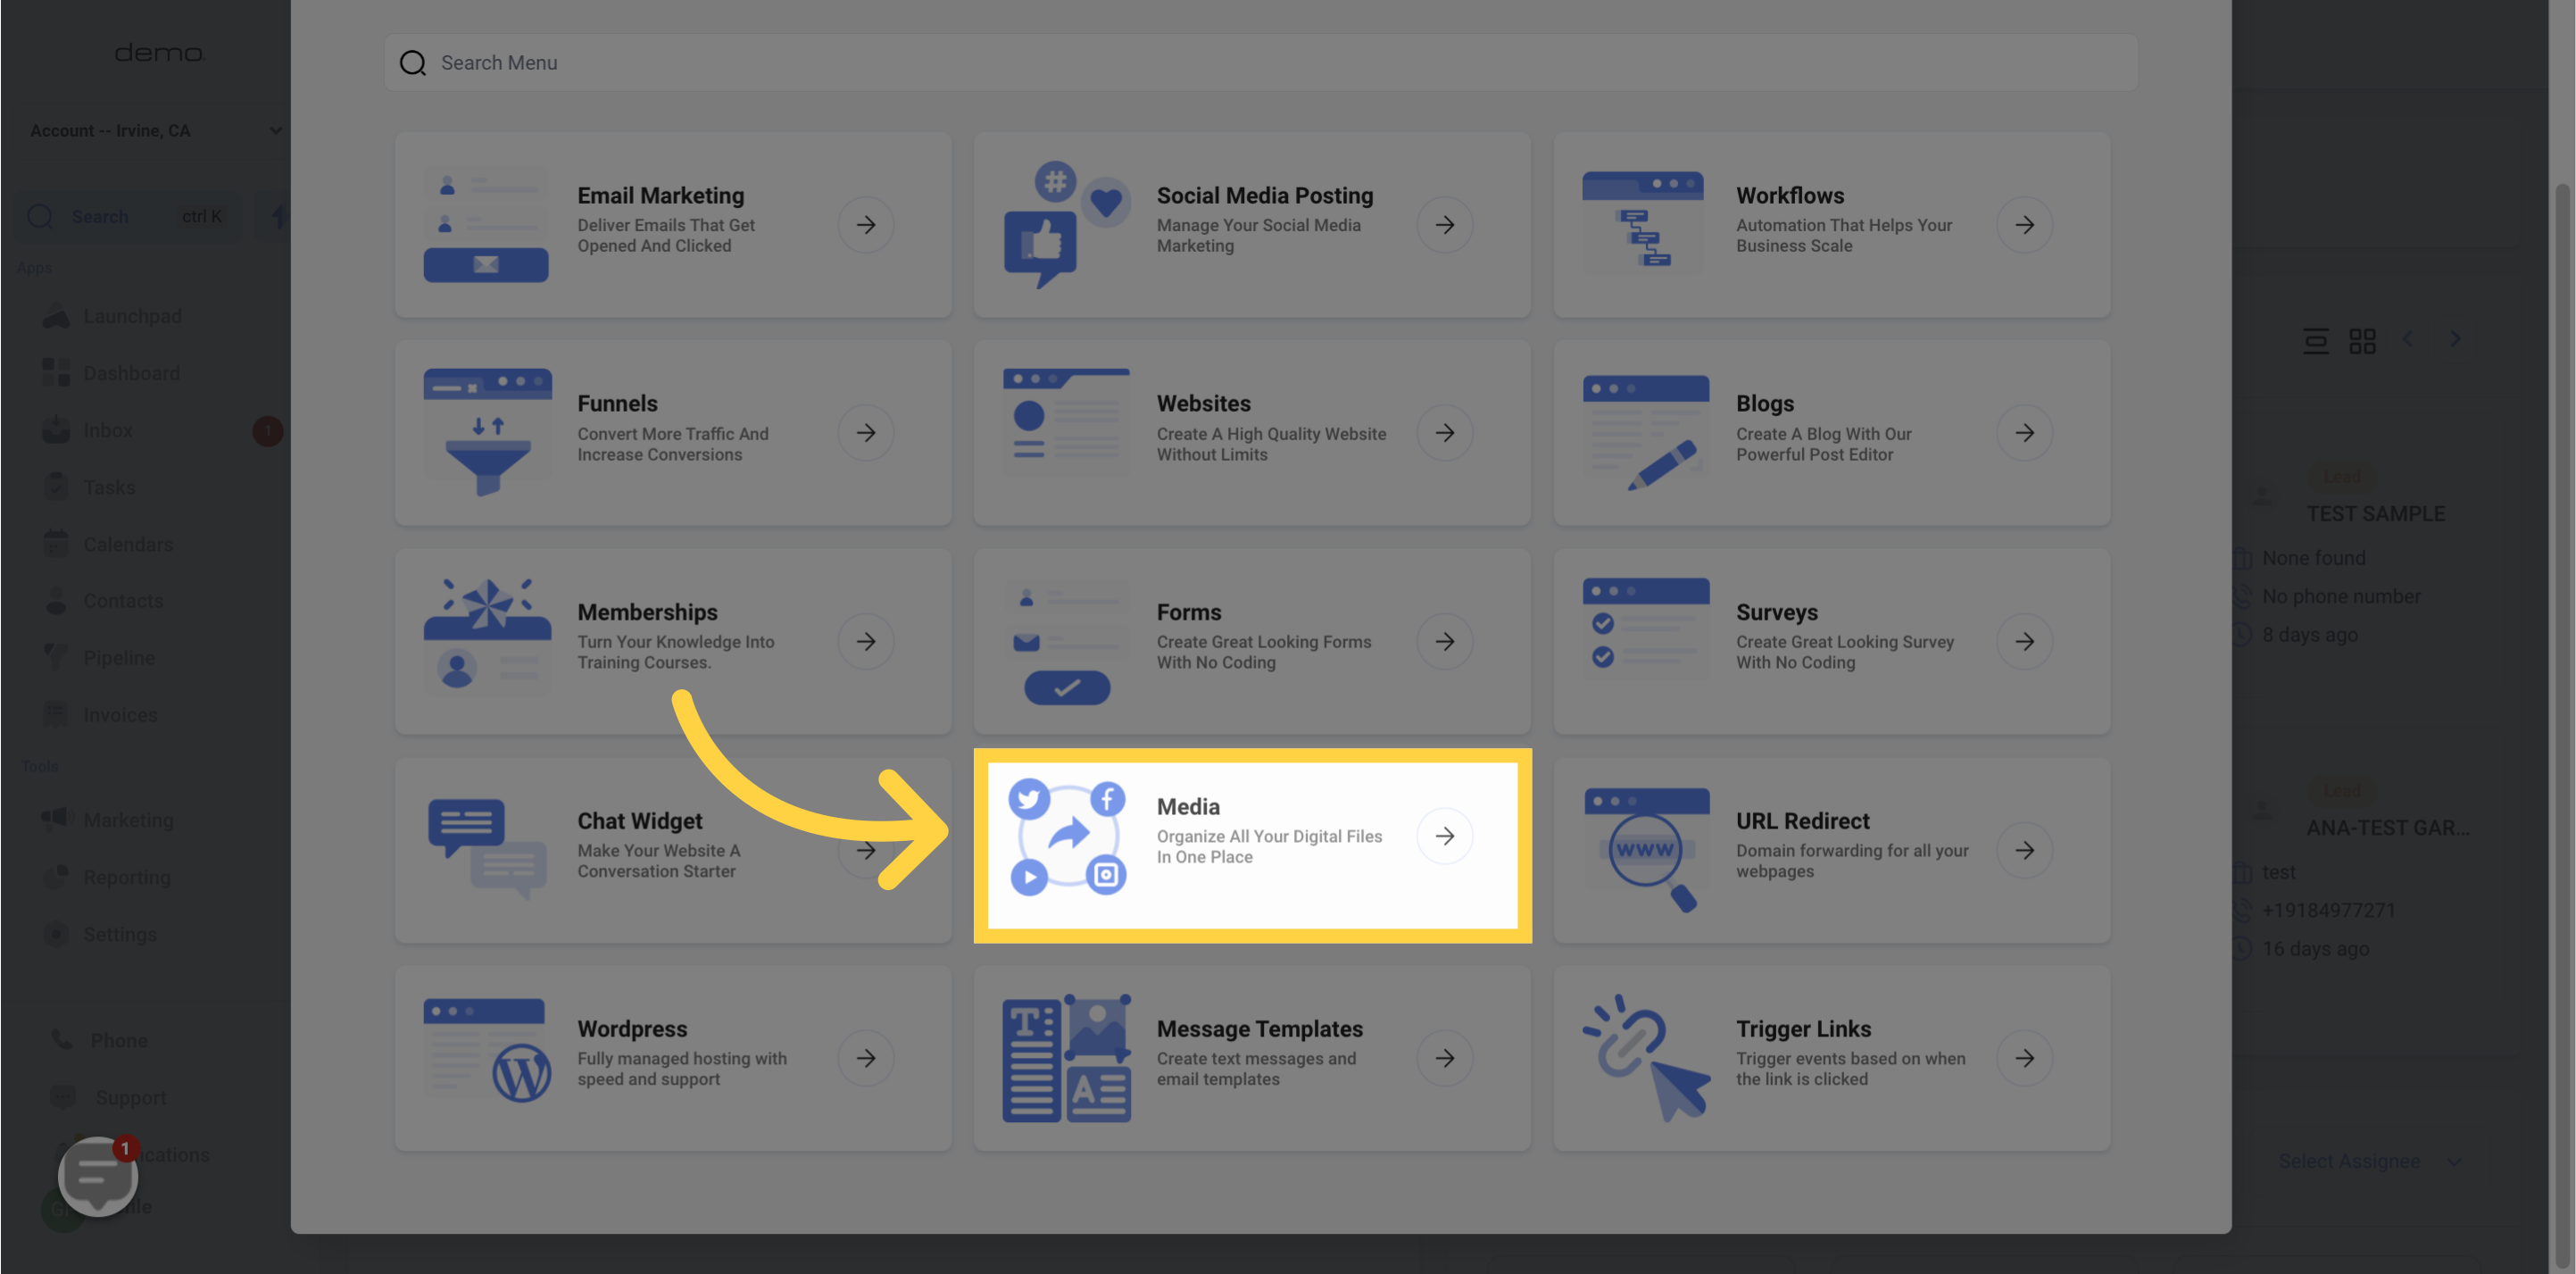The height and width of the screenshot is (1274, 2576).
Task: Open Forms arrow button
Action: tap(1445, 641)
